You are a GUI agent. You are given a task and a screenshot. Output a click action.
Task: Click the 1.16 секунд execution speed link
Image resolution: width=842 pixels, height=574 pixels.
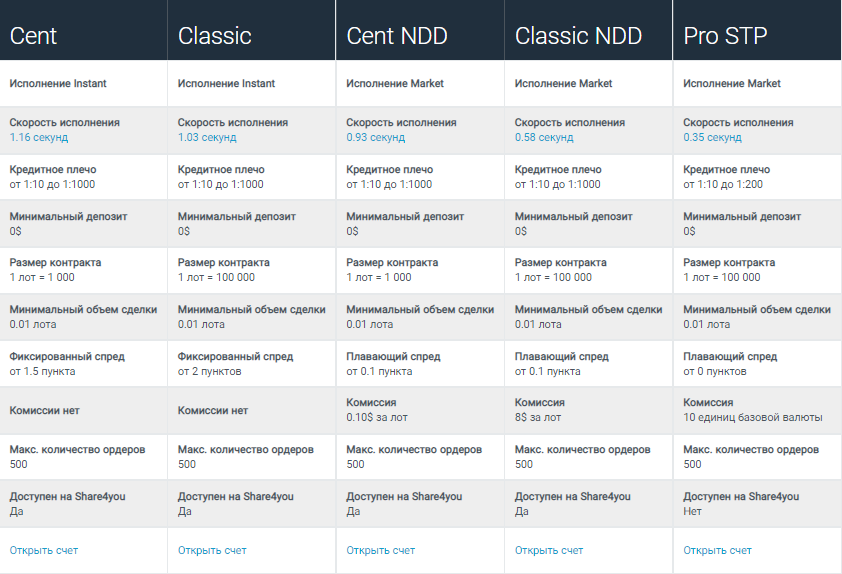pyautogui.click(x=39, y=137)
